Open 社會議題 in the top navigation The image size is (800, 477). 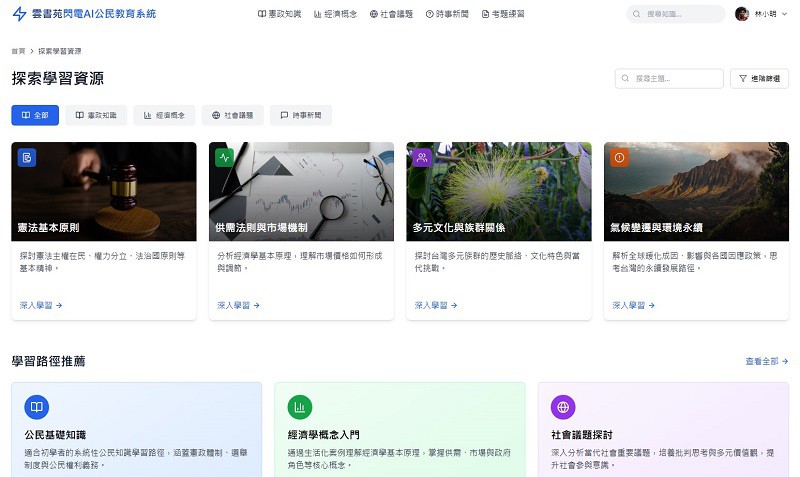[x=391, y=14]
